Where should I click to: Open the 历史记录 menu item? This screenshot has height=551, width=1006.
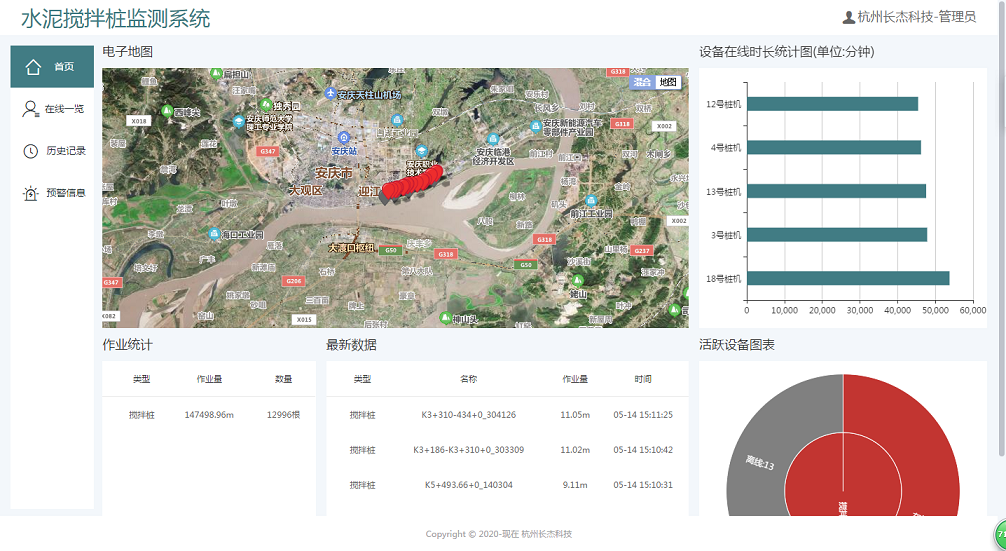click(x=66, y=151)
